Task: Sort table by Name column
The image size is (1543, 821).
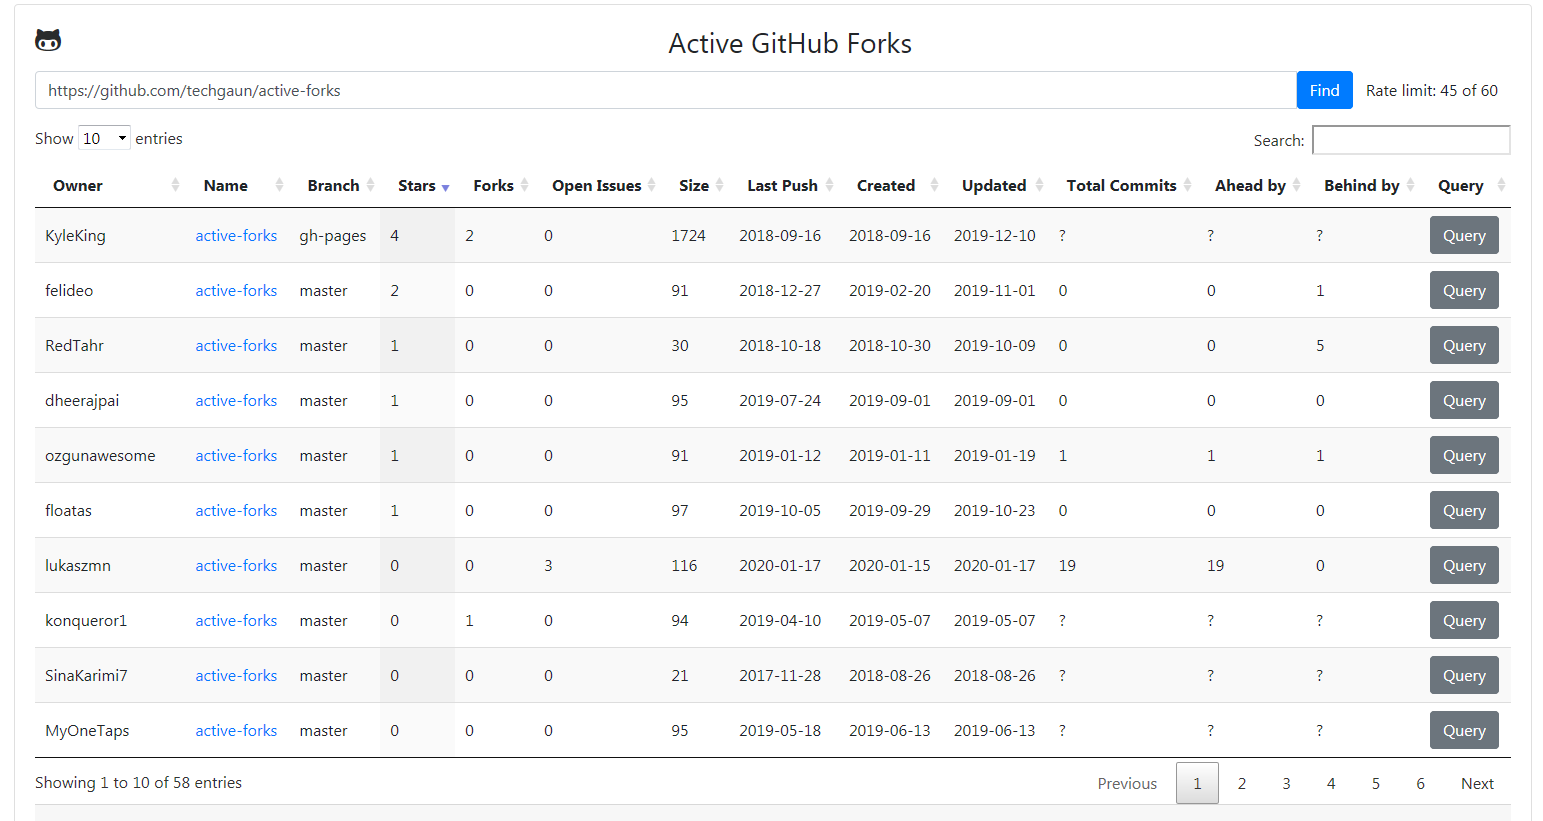Action: (x=238, y=185)
